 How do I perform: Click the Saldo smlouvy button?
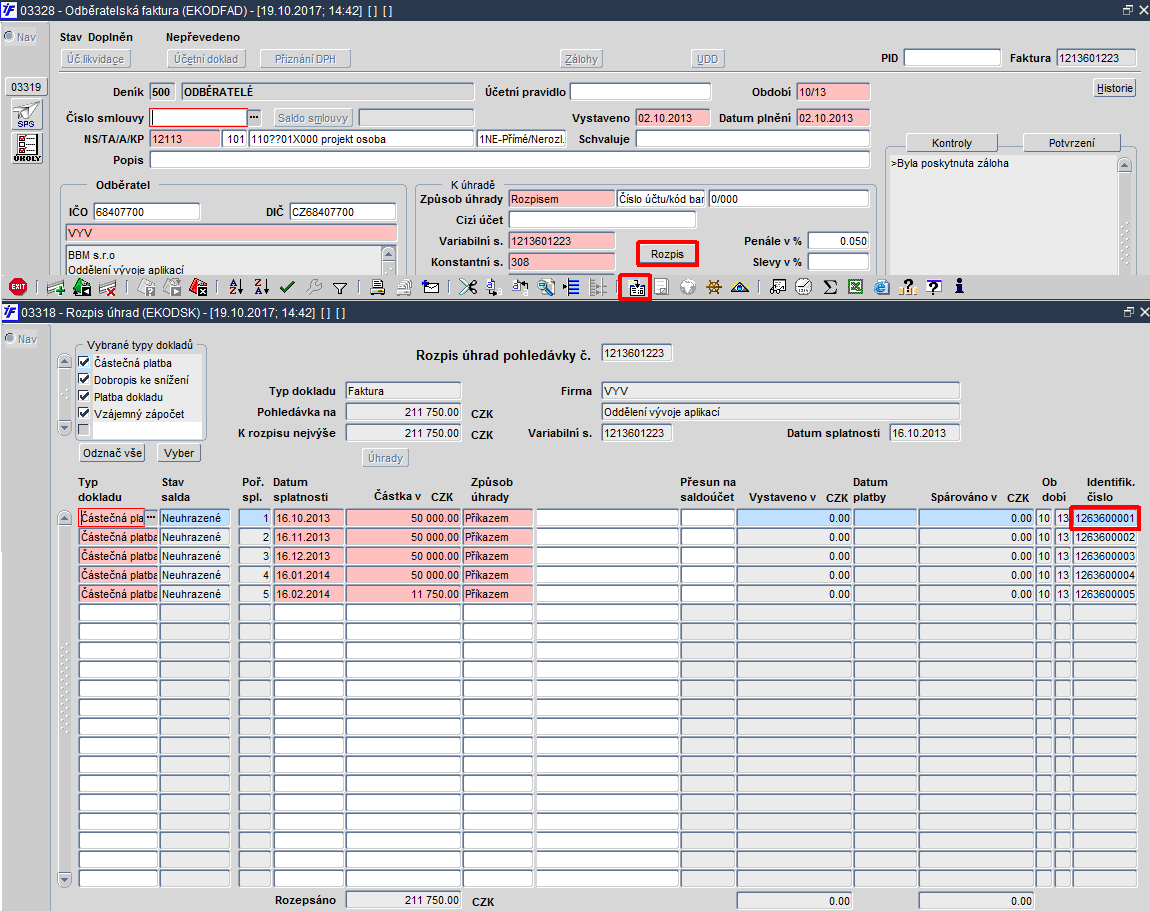click(313, 118)
